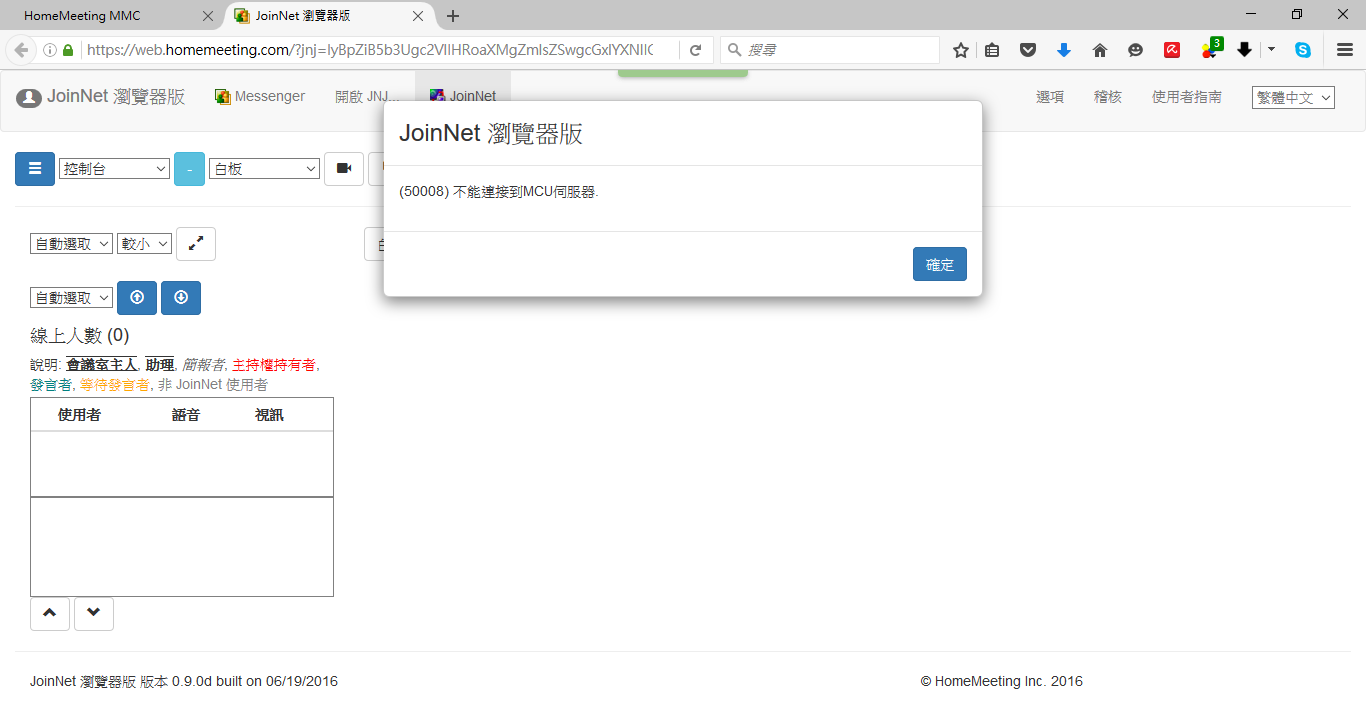The image size is (1366, 728).
Task: Click the Skype toolbar icon
Action: pyautogui.click(x=1303, y=50)
